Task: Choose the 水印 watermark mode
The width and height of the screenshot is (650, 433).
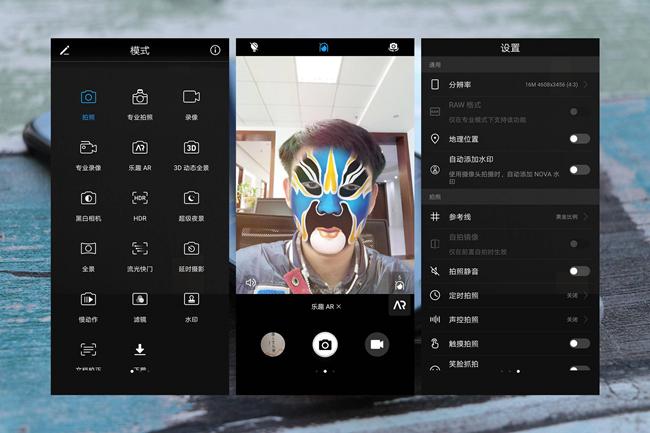Action: pyautogui.click(x=192, y=299)
